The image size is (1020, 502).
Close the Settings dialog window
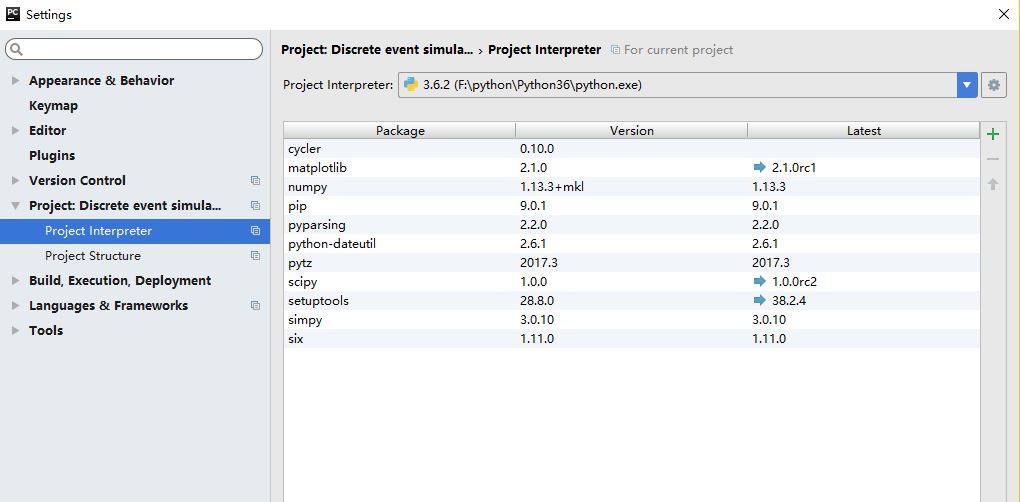coord(1004,14)
